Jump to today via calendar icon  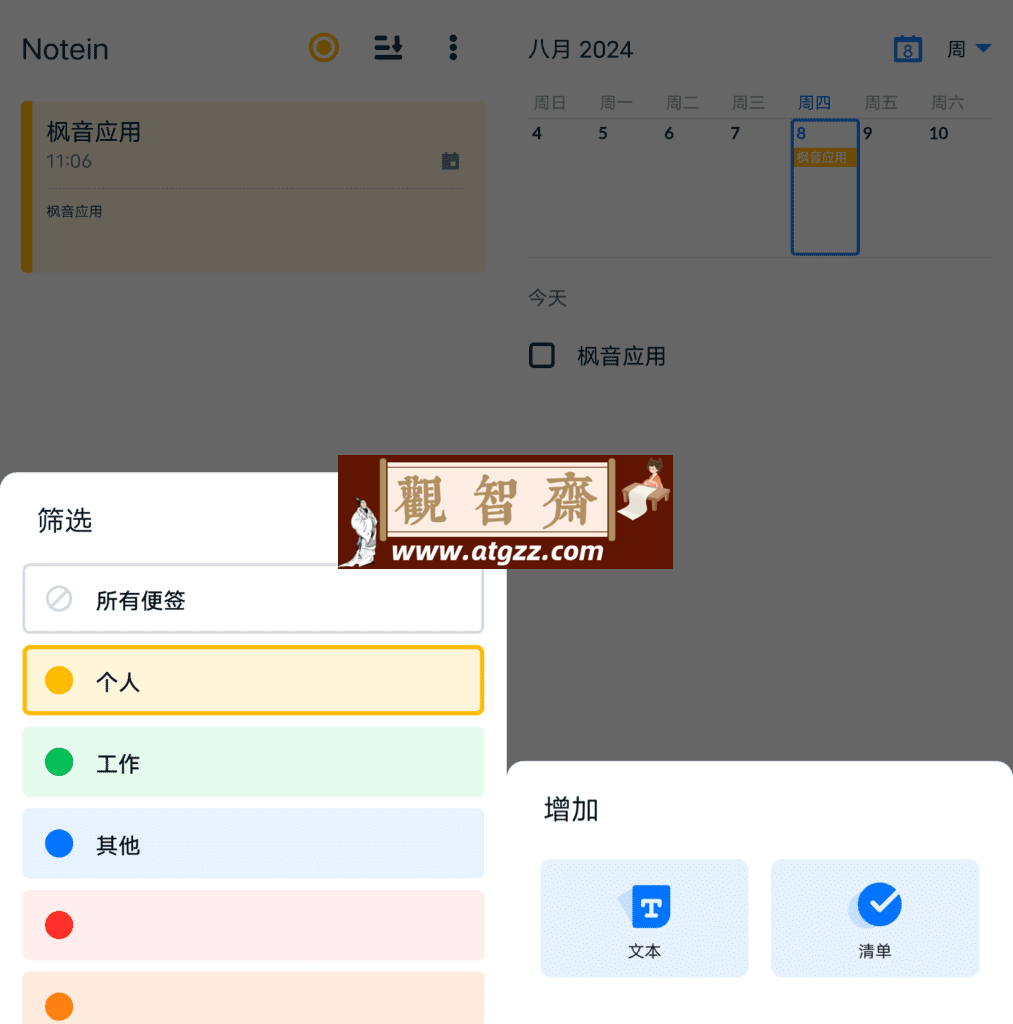[x=907, y=49]
